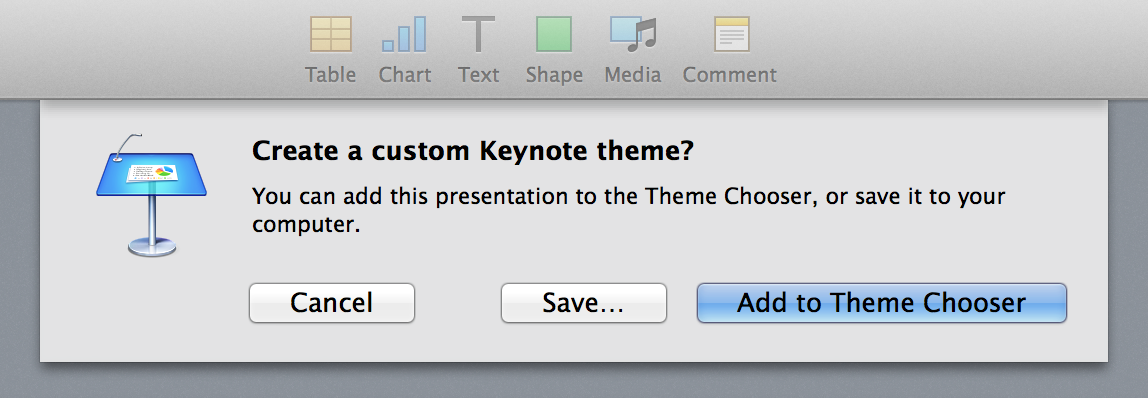1148x398 pixels.
Task: Click the Theme Chooser description text
Action: tap(629, 210)
